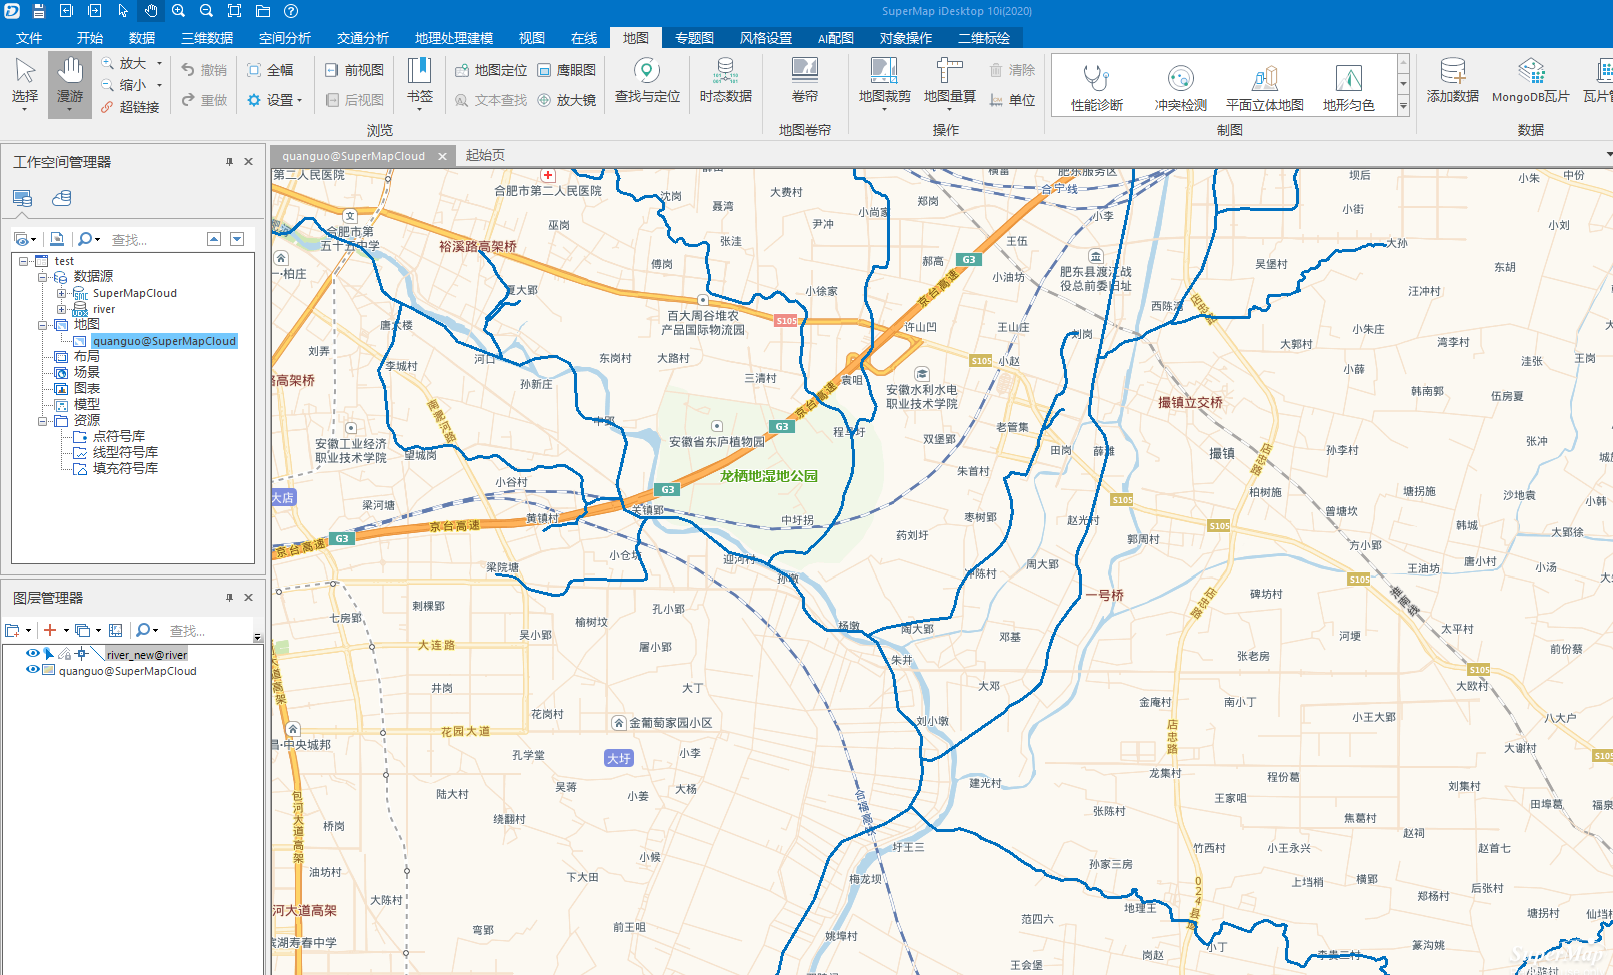Viewport: 1613px width, 975px height.
Task: Switch to the workspace view icon in Workspace Manager
Action: [23, 198]
